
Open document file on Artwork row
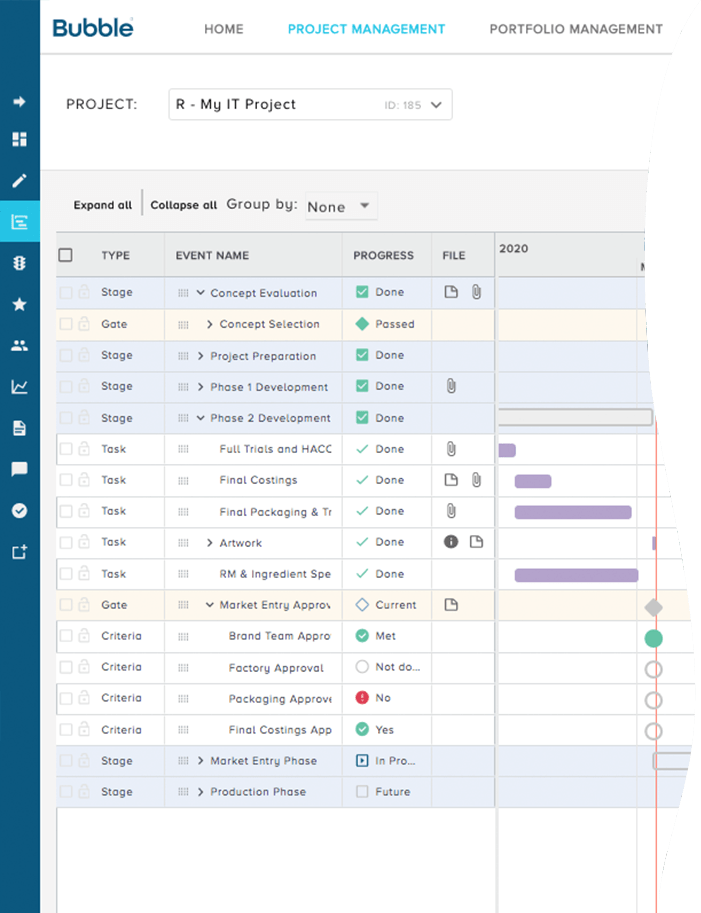(476, 542)
